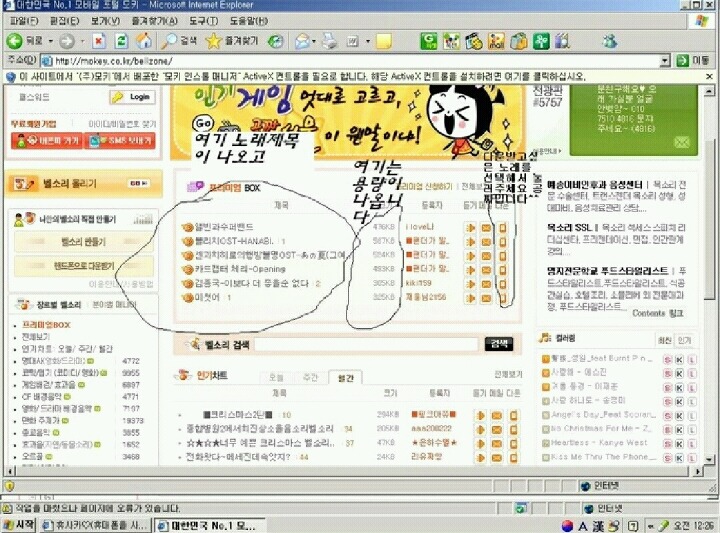Screen dimensions: 720x533
Task: Open the 보기(V) menu
Action: [x=105, y=21]
